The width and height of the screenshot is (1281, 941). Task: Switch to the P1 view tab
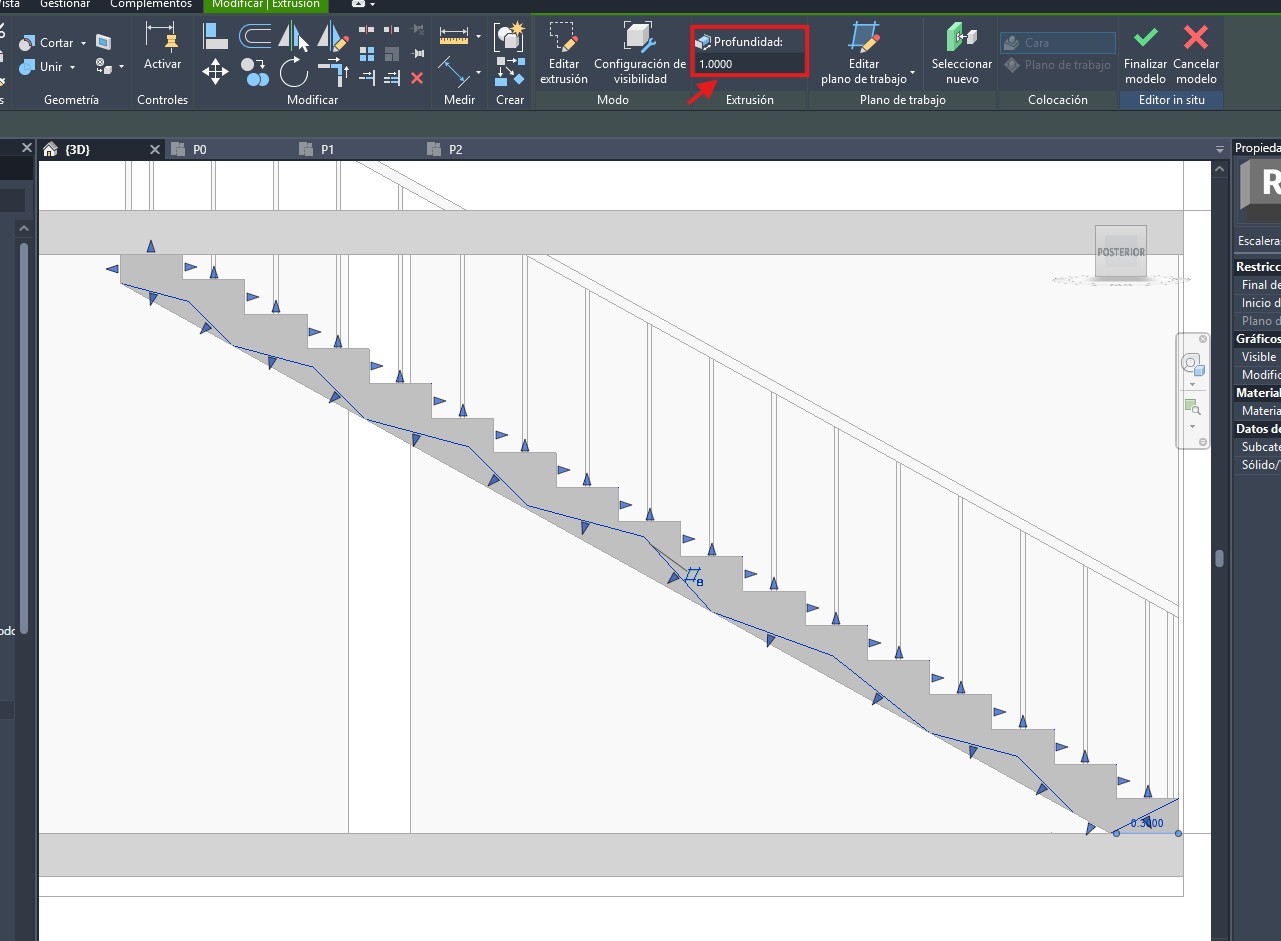tap(327, 150)
